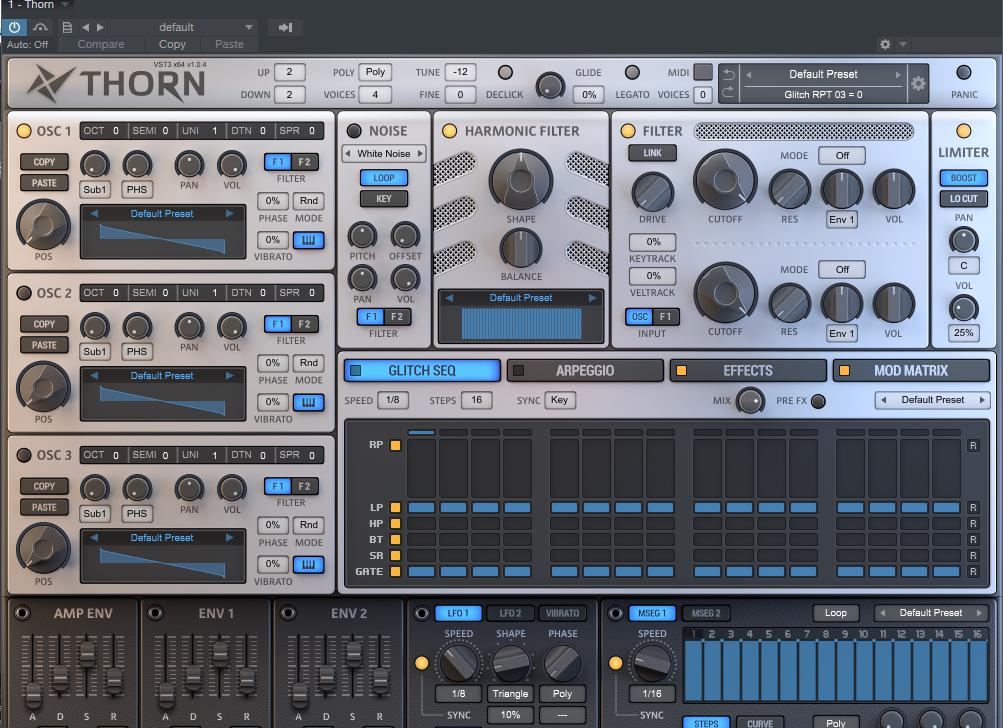Open MSEG Loop mode dropdown
The image size is (1003, 728).
pyautogui.click(x=835, y=612)
